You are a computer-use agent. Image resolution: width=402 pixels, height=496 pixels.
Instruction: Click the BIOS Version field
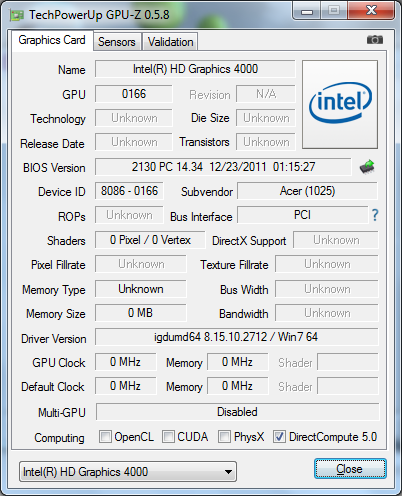[223, 167]
